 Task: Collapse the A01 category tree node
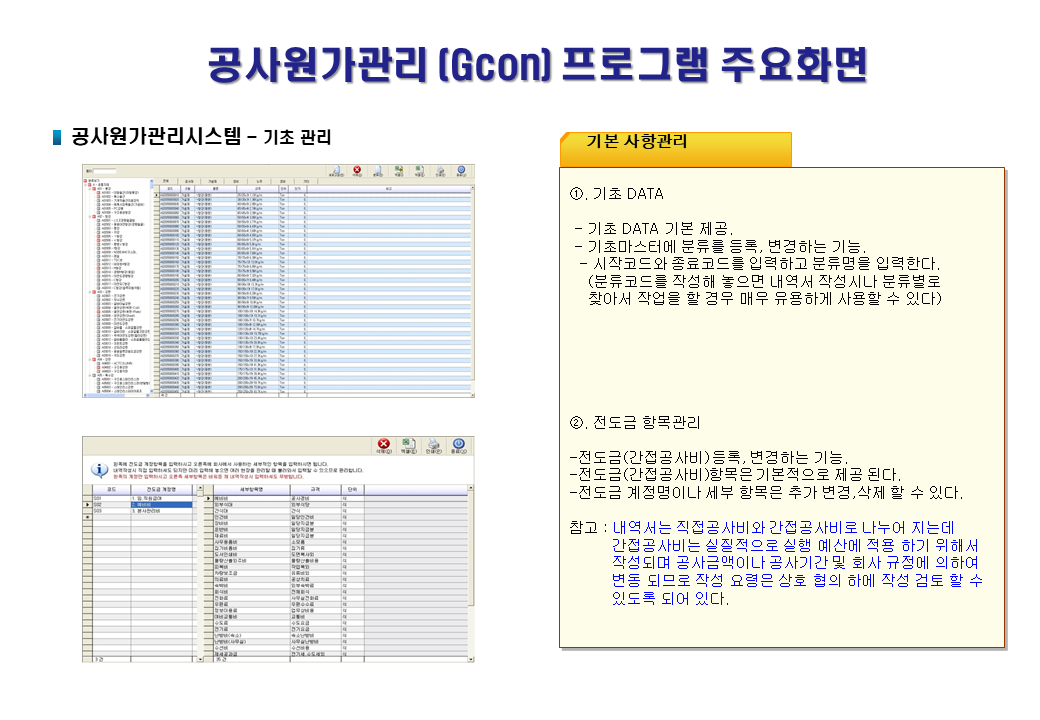[x=88, y=188]
